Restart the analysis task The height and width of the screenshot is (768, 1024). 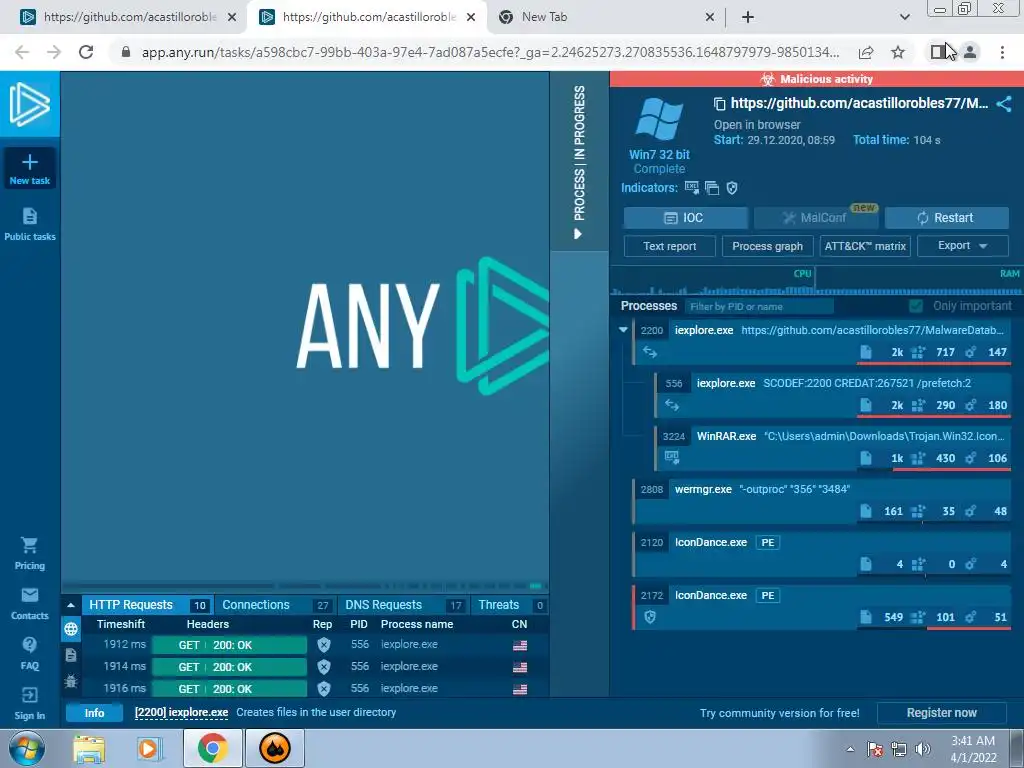(946, 217)
